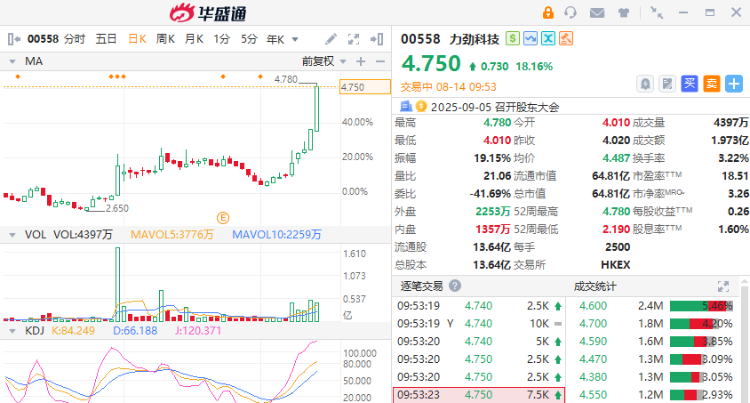The height and width of the screenshot is (403, 750).
Task: Select the 5分 chart tab
Action: pos(249,39)
